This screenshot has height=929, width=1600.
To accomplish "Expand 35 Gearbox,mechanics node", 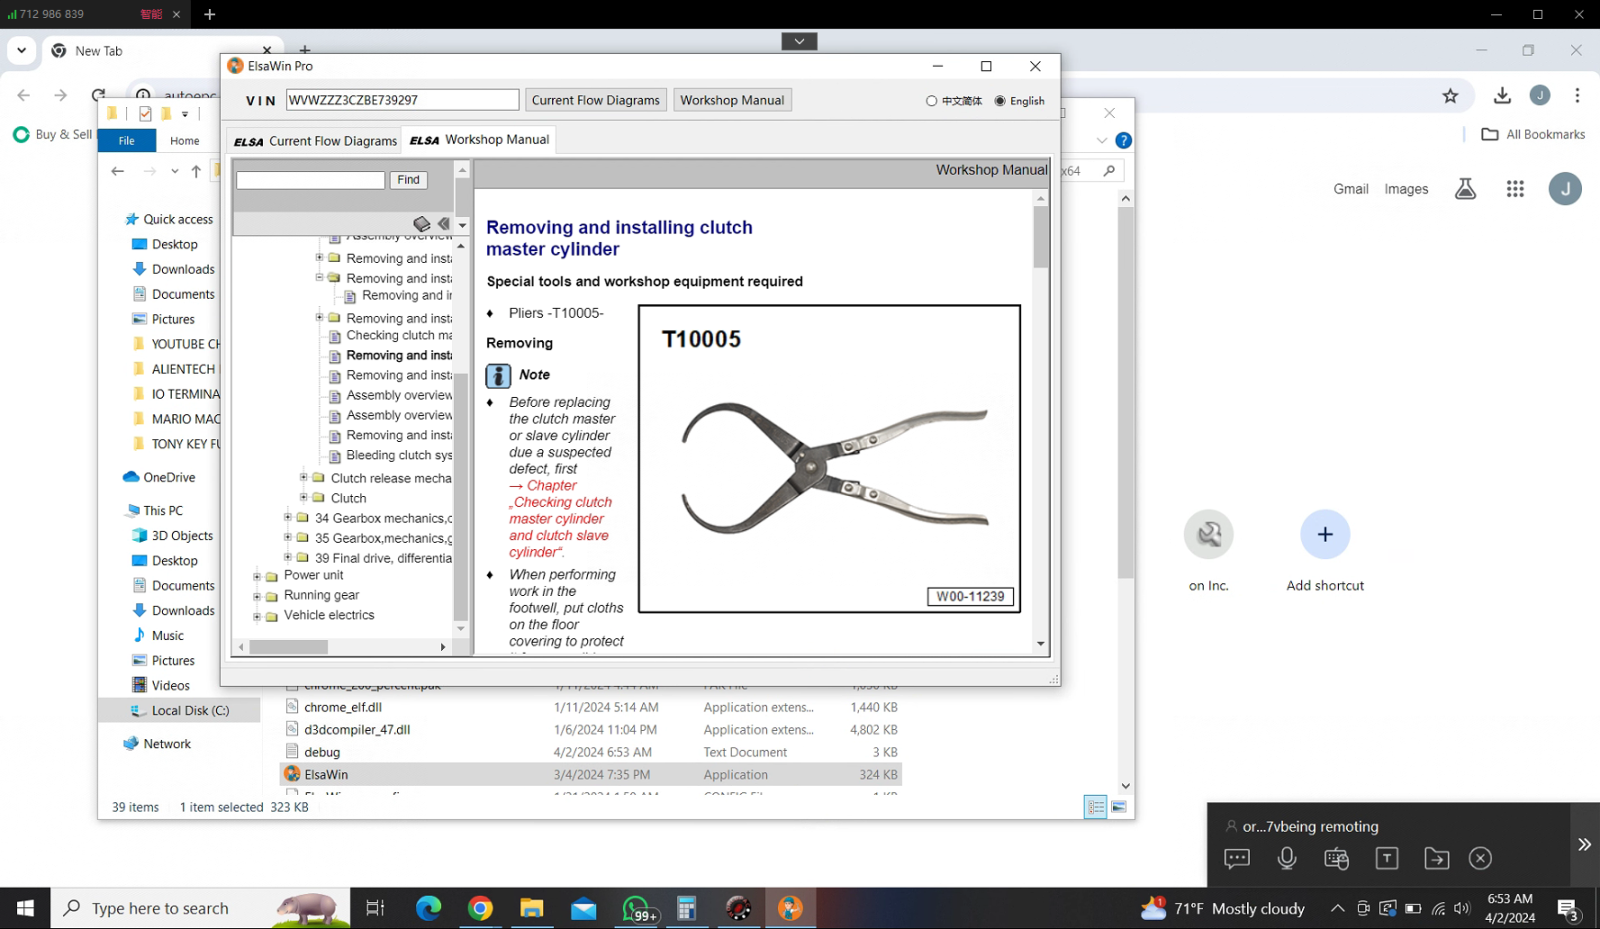I will (x=287, y=537).
